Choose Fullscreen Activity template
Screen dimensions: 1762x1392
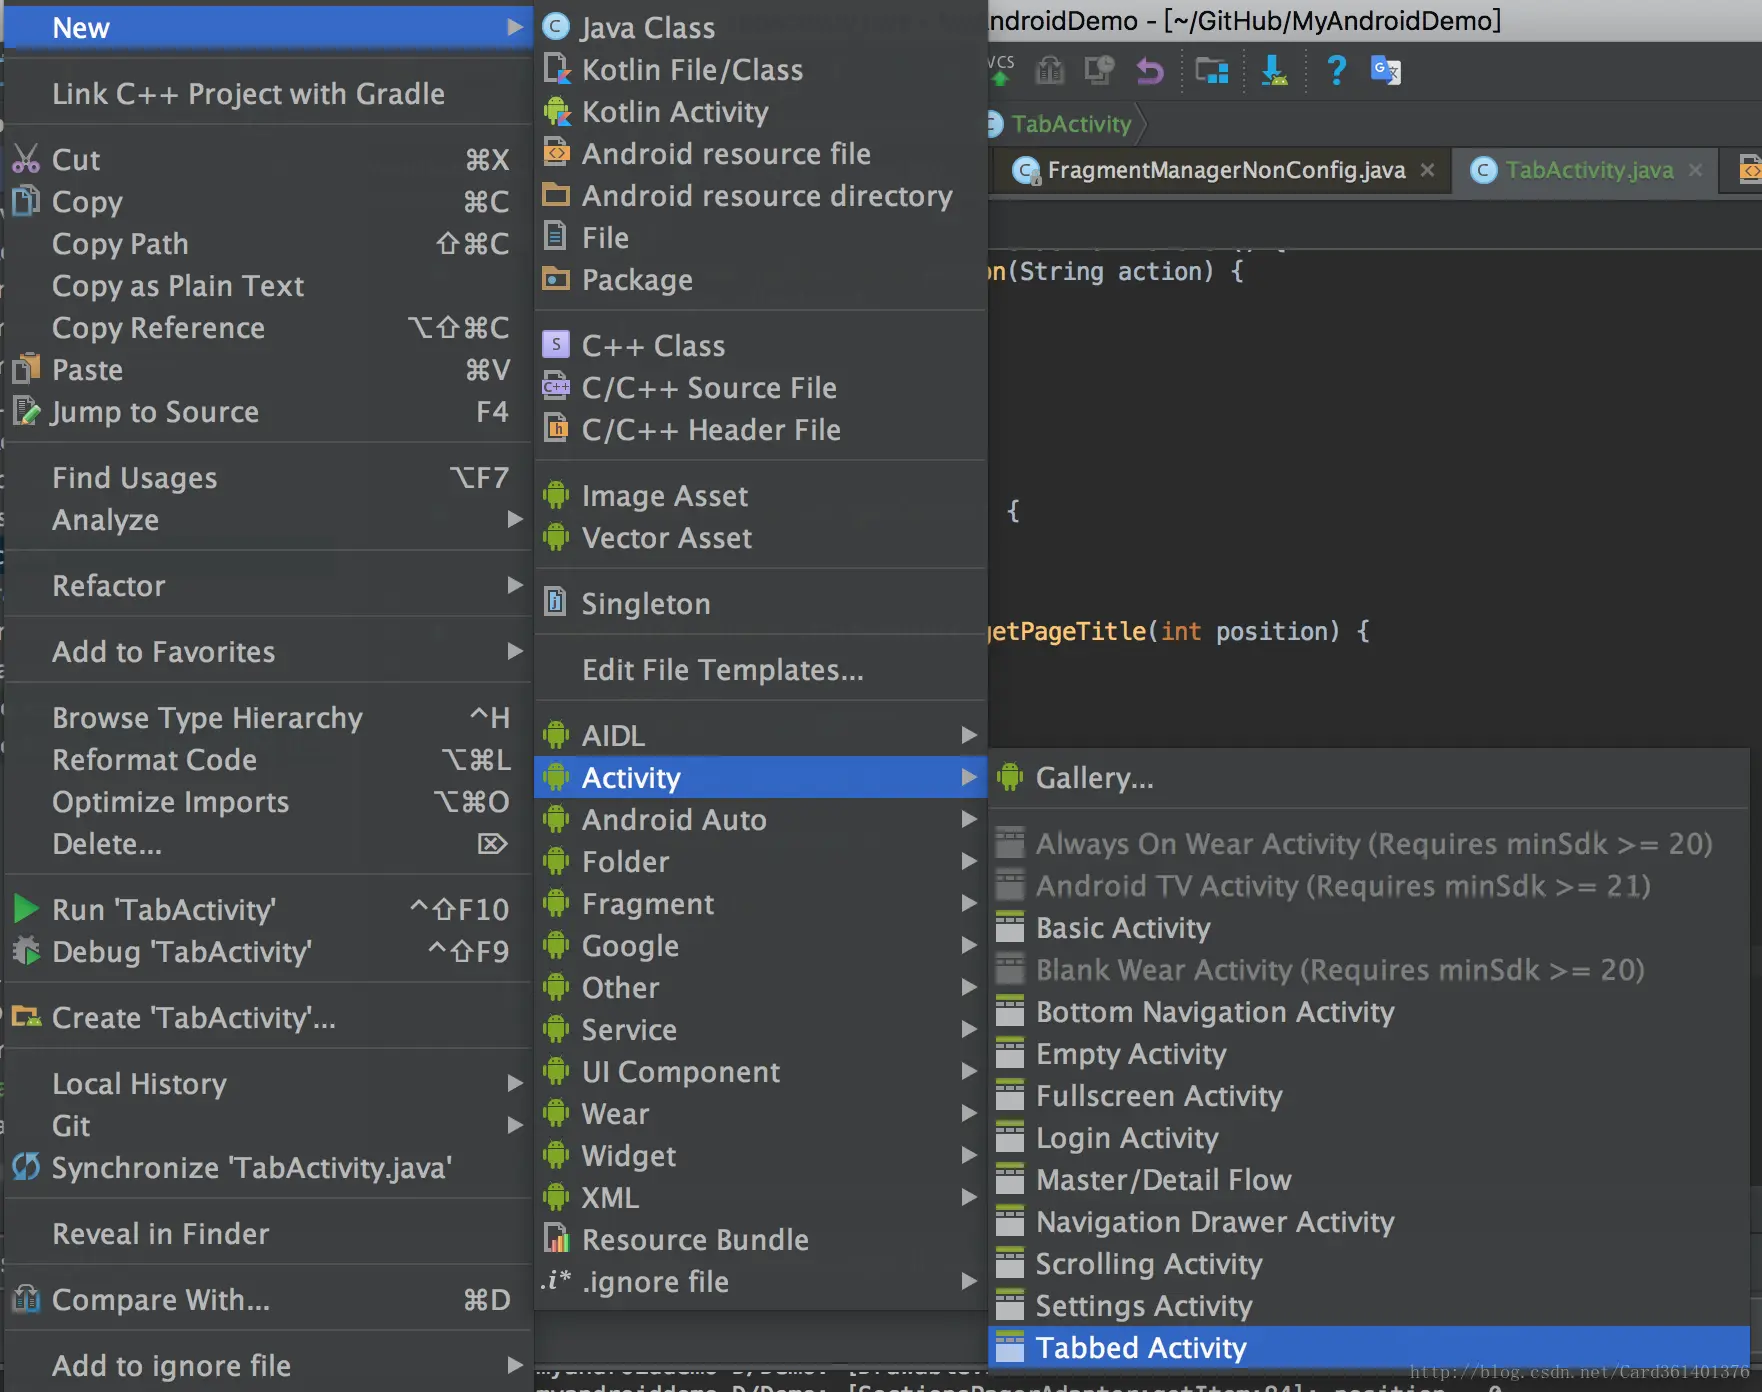1368,1095
